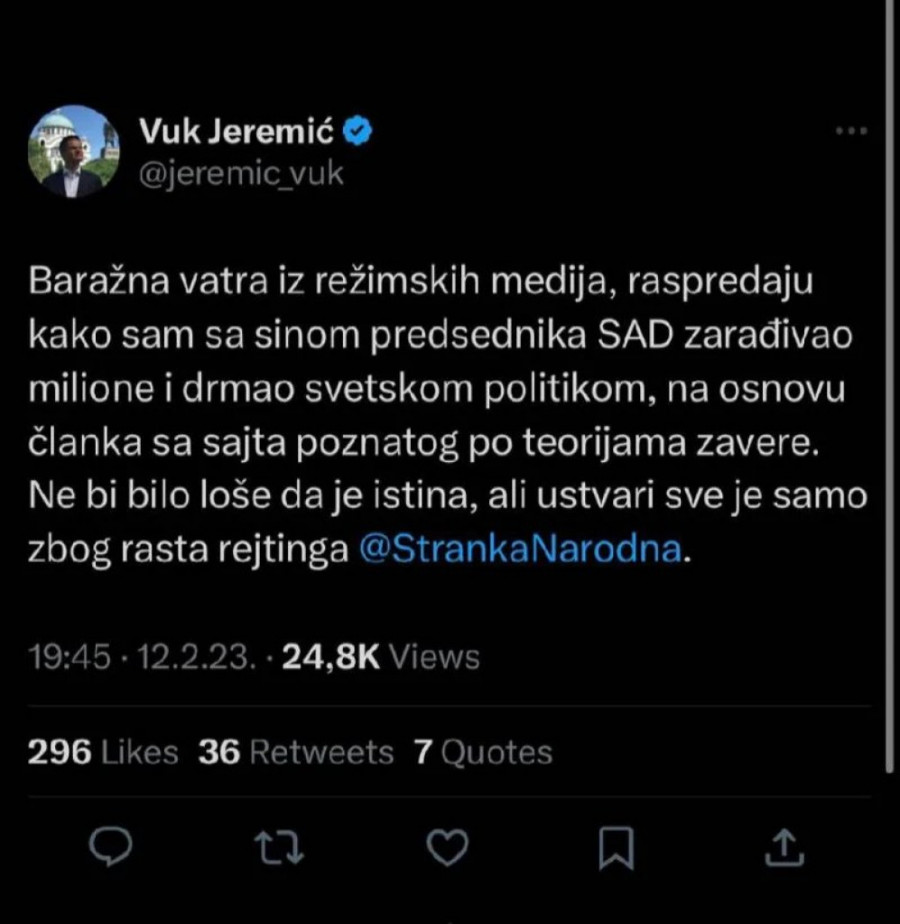This screenshot has height=924, width=900.
Task: Show the 296 Likes list
Action: [x=103, y=751]
